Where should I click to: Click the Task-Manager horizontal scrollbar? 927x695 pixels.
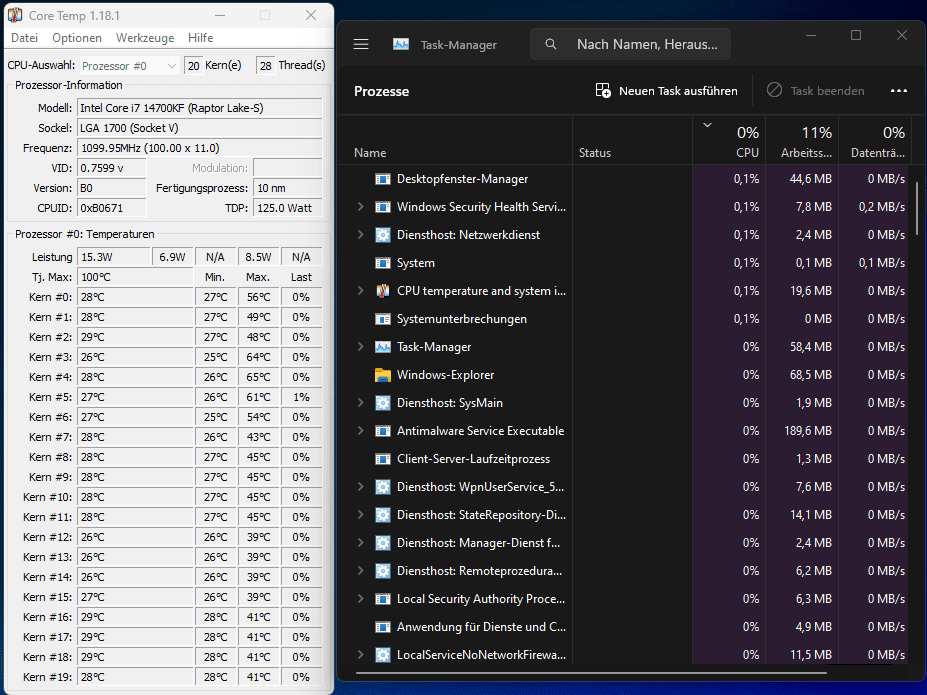(591, 673)
